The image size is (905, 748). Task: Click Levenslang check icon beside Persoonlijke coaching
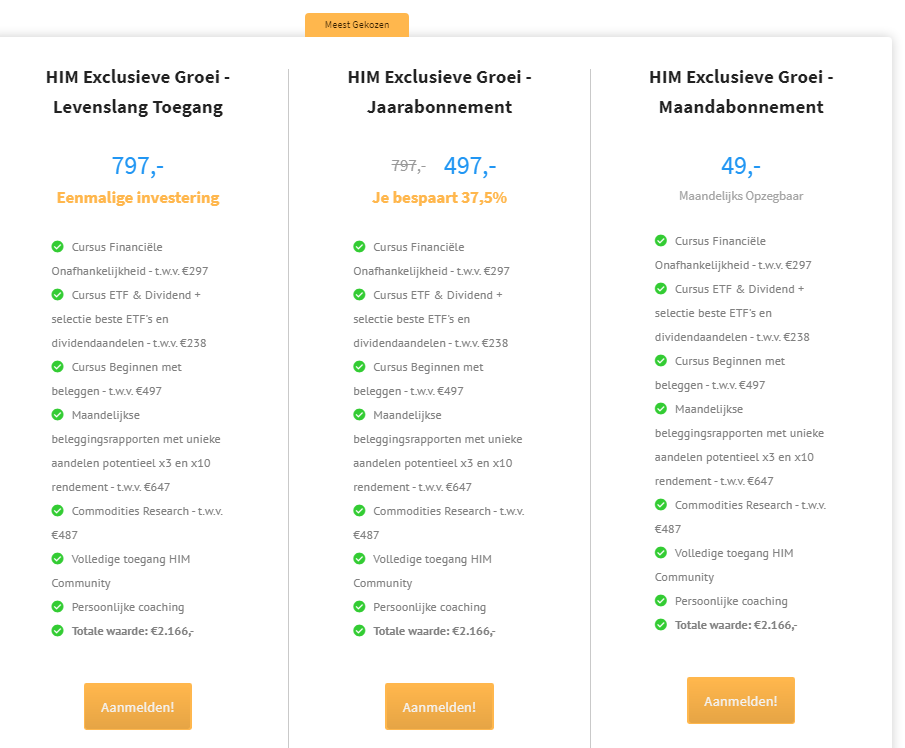[58, 607]
